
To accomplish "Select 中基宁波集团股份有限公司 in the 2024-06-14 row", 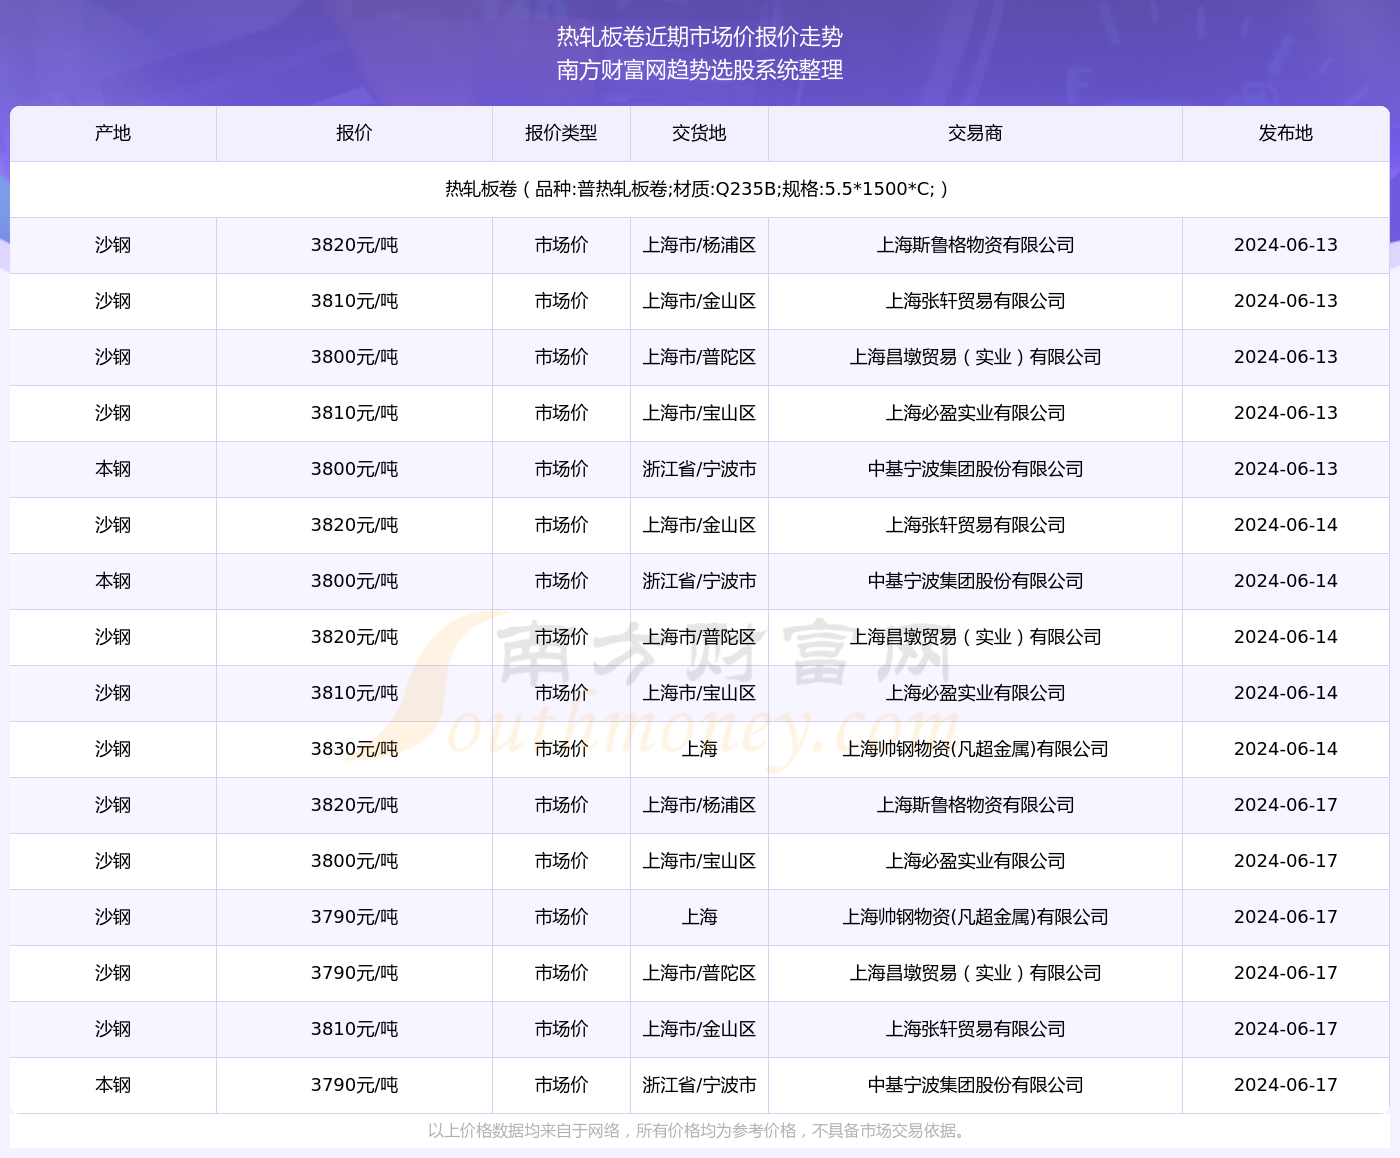I will [x=975, y=581].
